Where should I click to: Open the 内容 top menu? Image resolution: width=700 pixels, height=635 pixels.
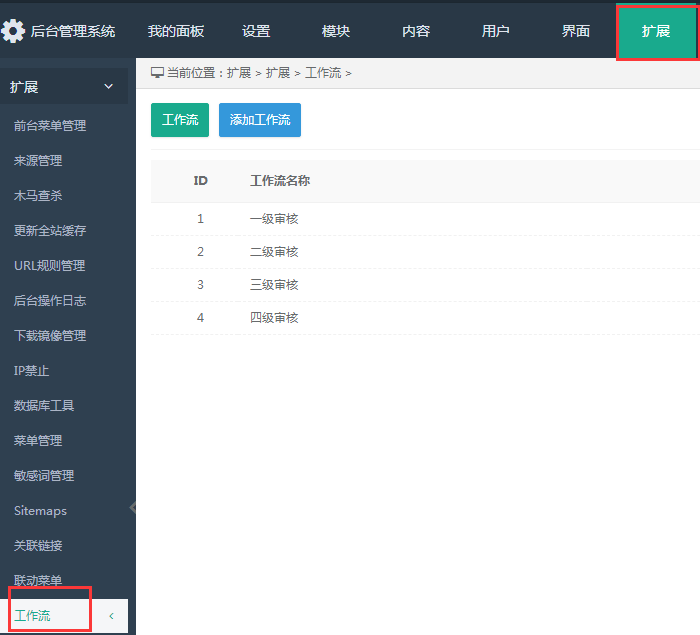point(416,31)
